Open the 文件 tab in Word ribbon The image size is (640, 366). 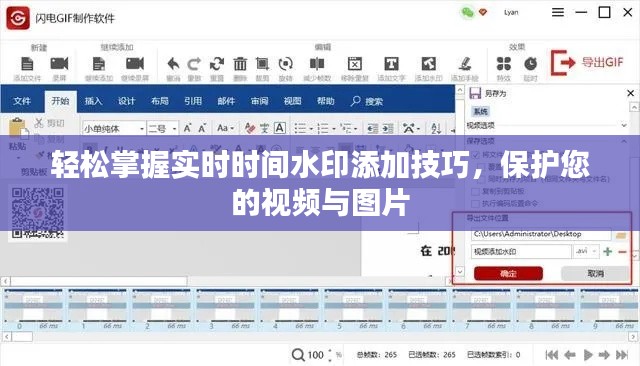22,101
